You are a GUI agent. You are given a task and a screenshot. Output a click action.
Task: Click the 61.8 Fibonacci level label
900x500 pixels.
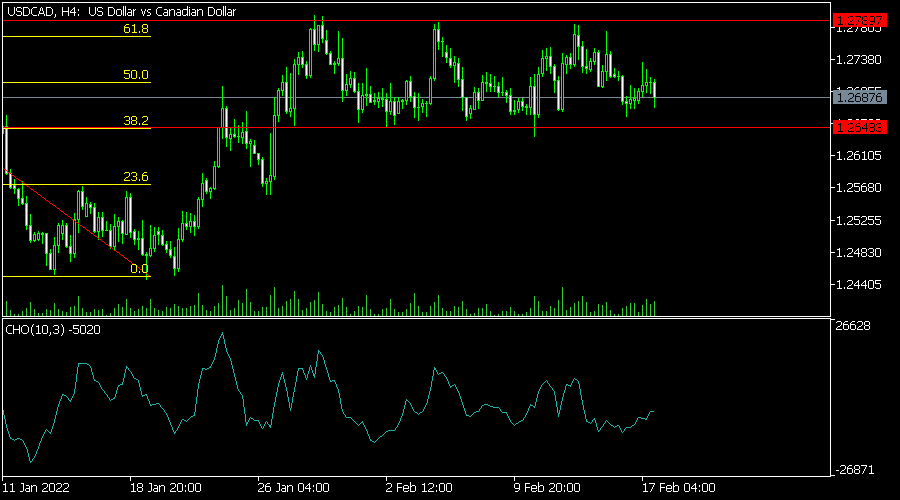tap(135, 29)
